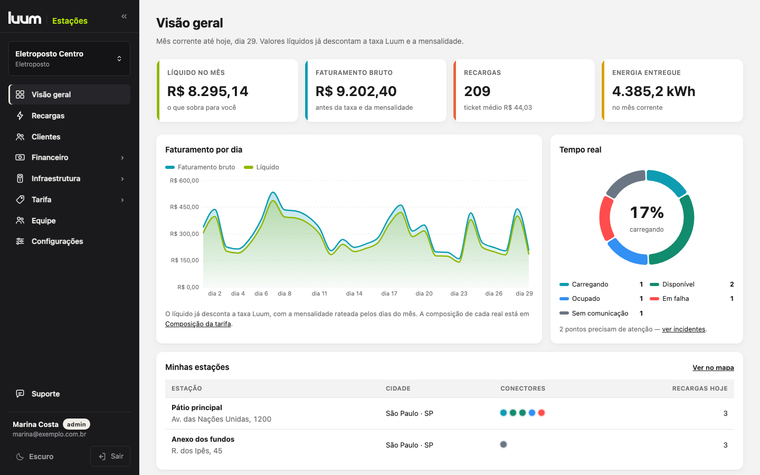Click the CONECTORES column header
760x475 pixels.
coord(522,389)
